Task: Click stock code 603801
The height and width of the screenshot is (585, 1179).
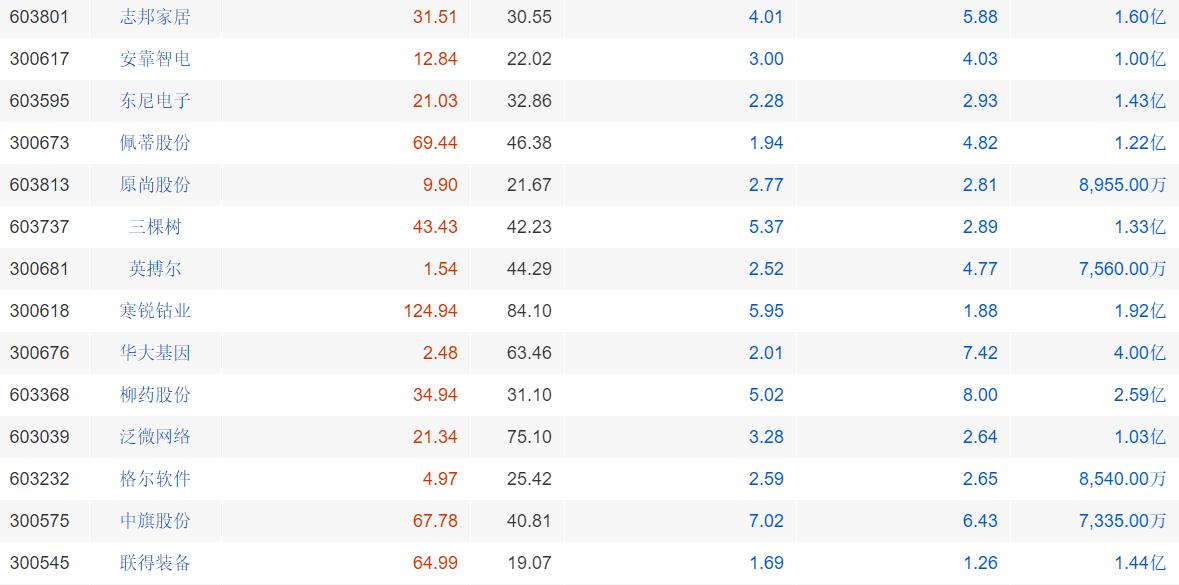Action: coord(39,17)
